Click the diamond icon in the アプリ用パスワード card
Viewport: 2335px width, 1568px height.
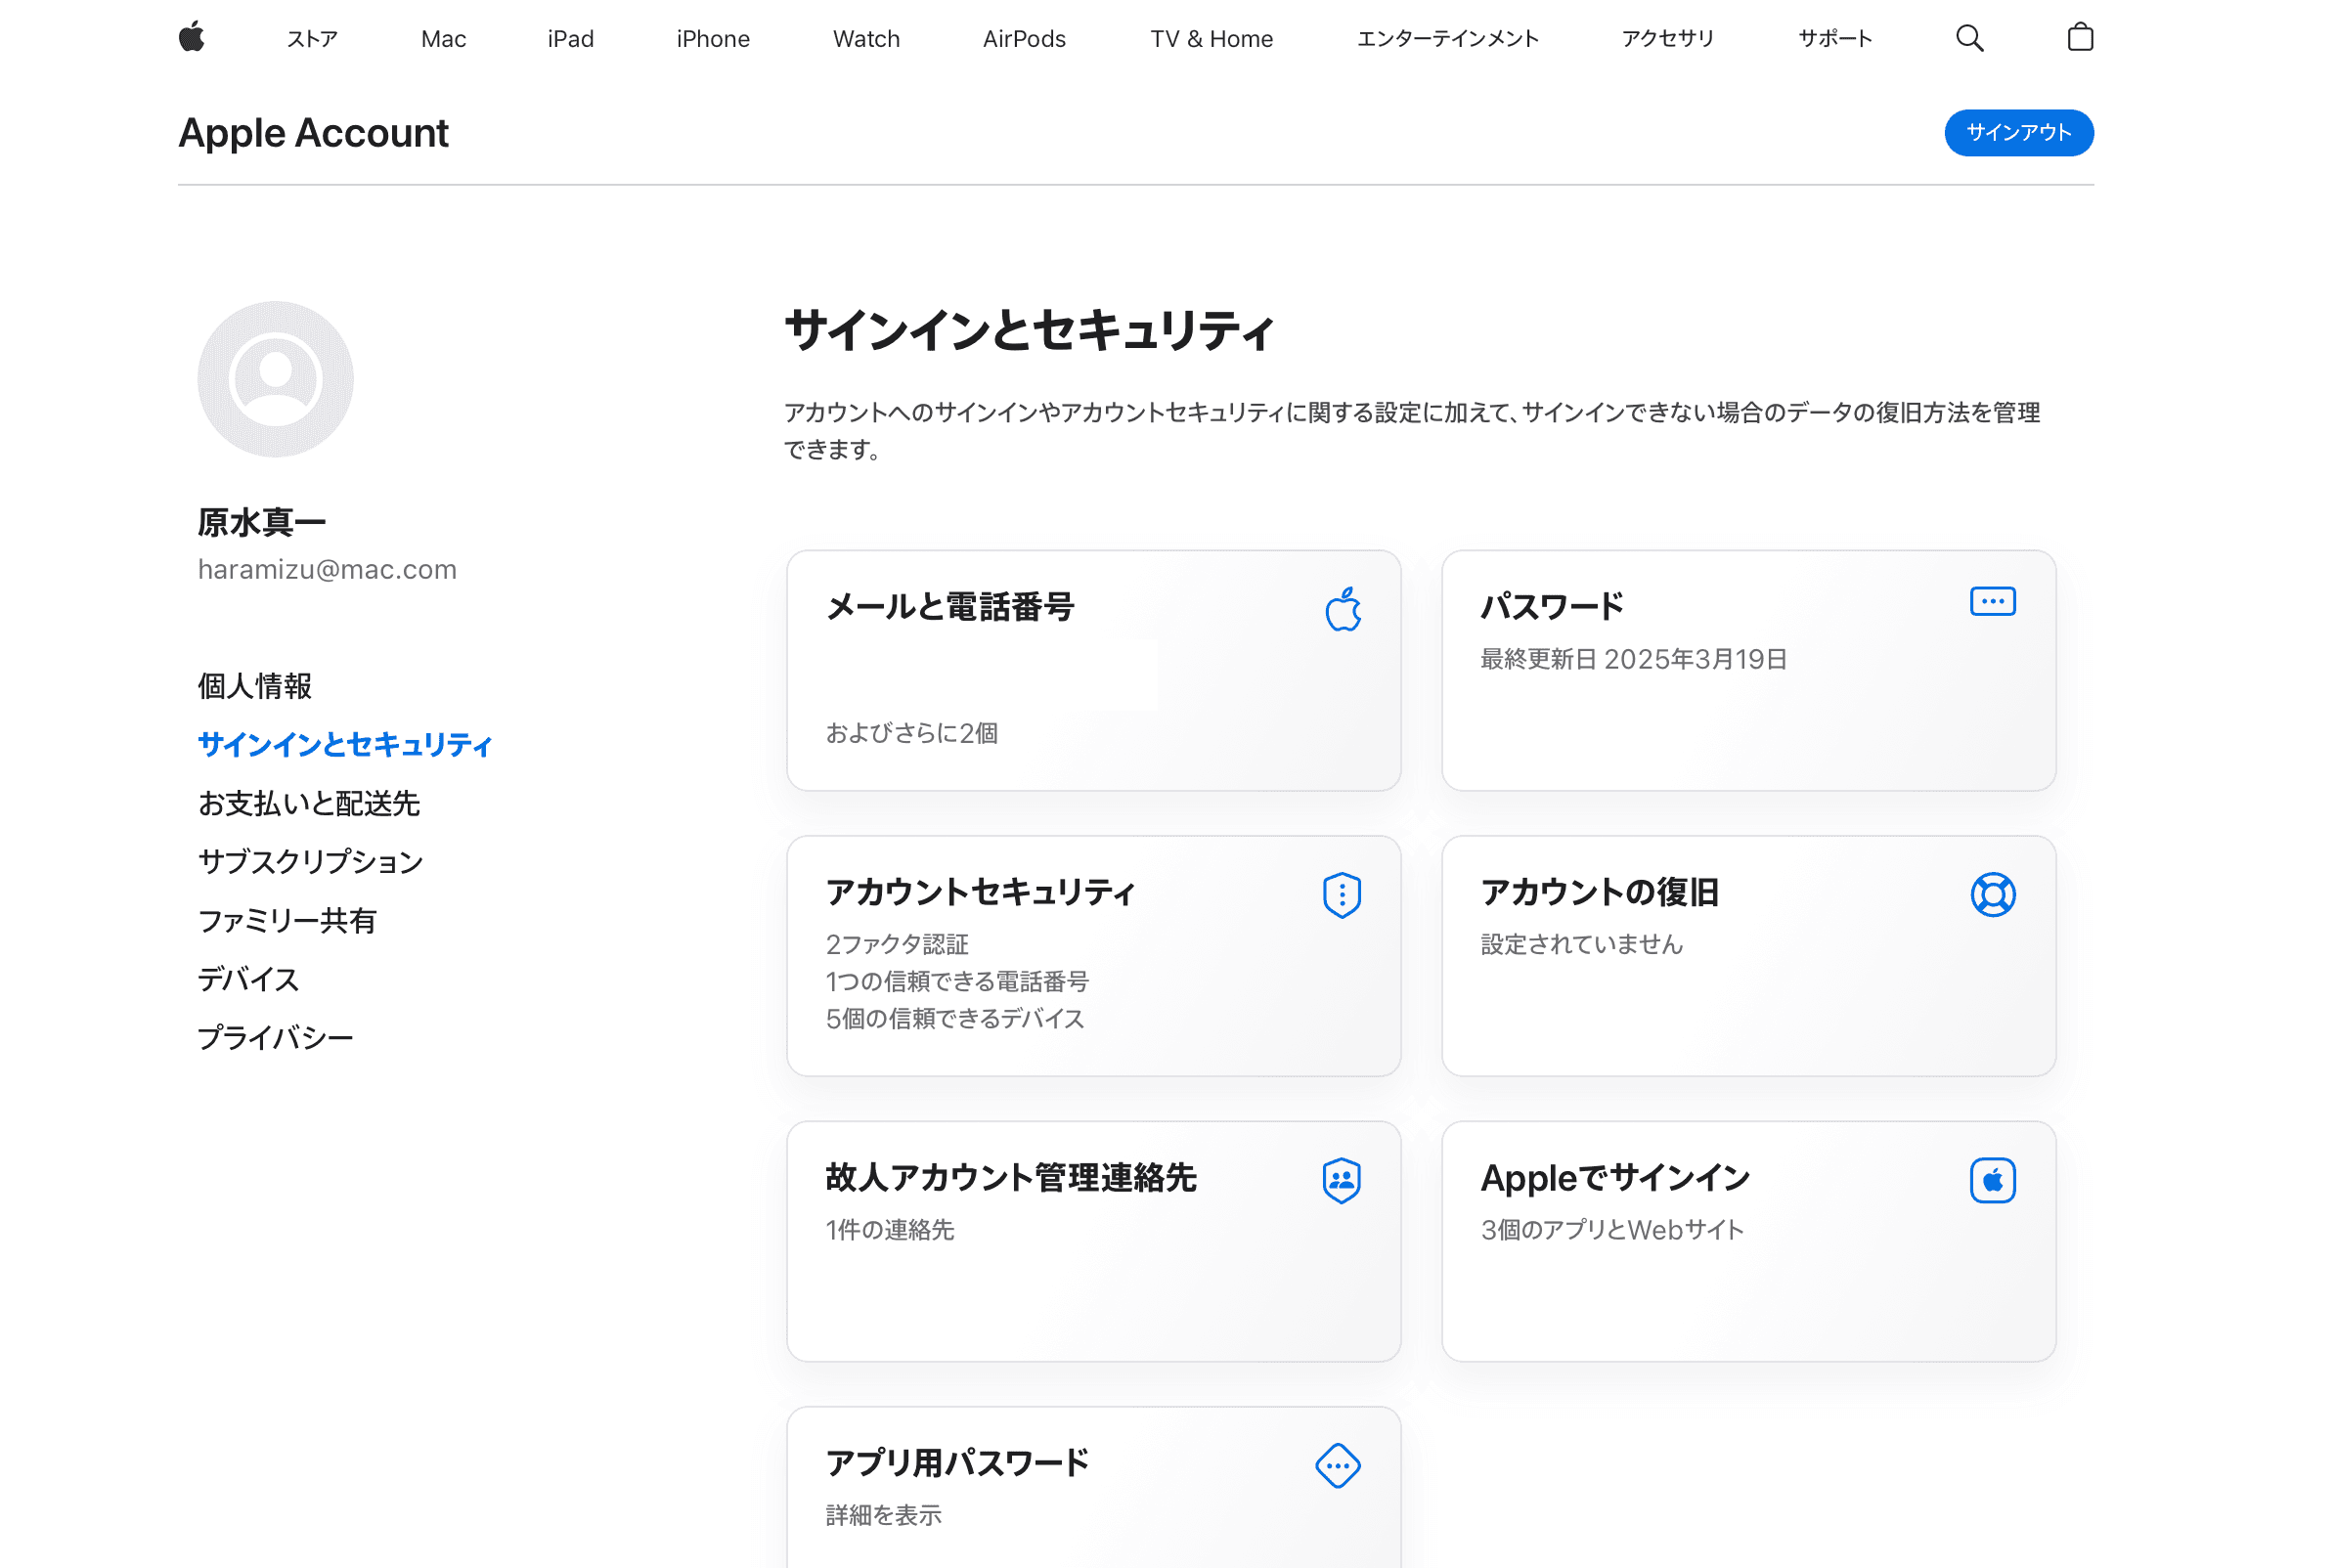tap(1337, 1465)
